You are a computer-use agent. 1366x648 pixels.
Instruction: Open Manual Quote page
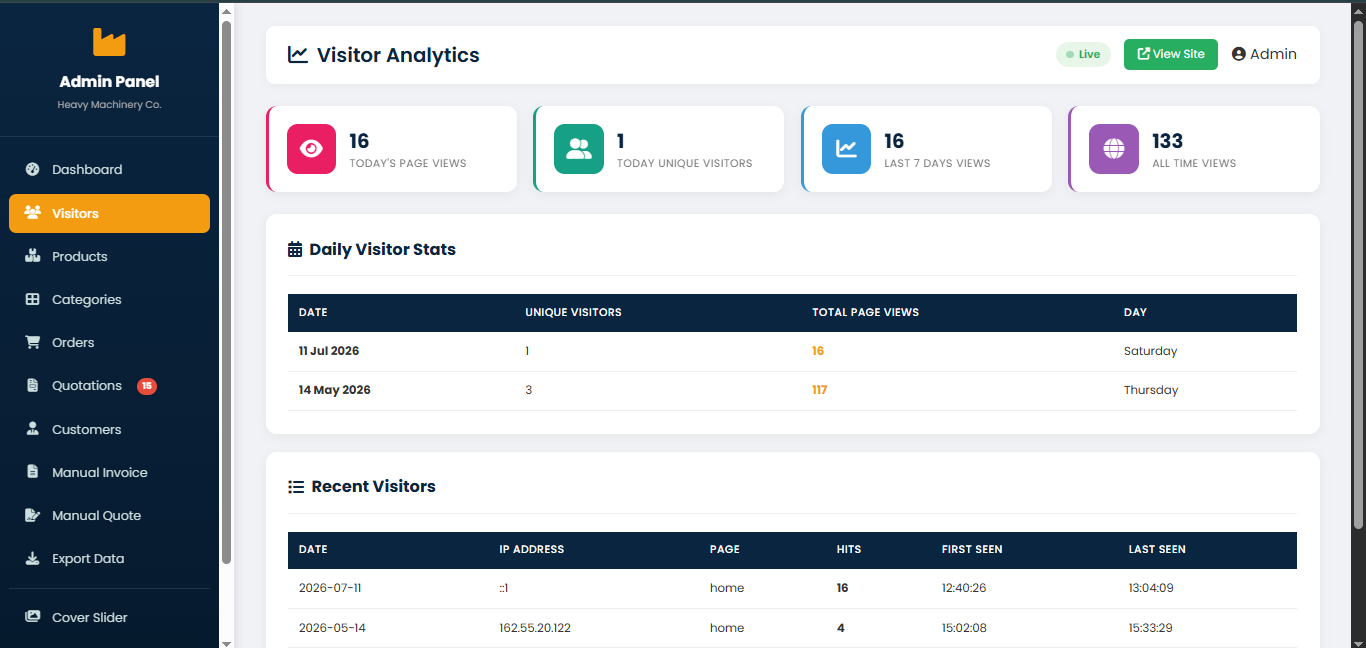109,515
